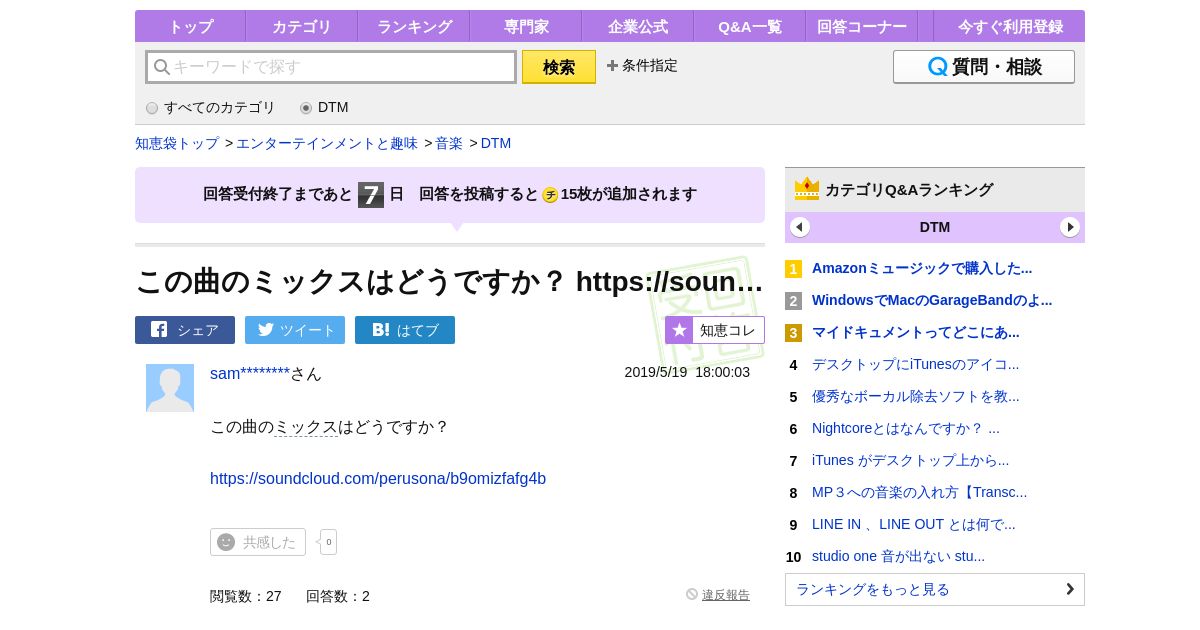Screen dimensions: 1200x630
Task: Open the DTM breadcrumb link
Action: click(x=496, y=143)
